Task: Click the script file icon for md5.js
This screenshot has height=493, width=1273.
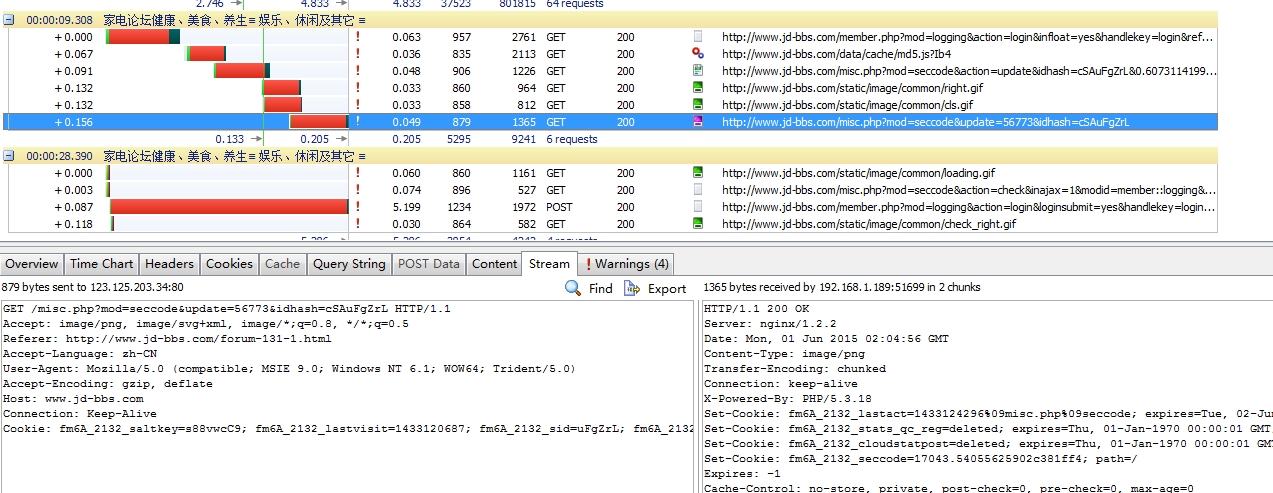Action: click(698, 54)
